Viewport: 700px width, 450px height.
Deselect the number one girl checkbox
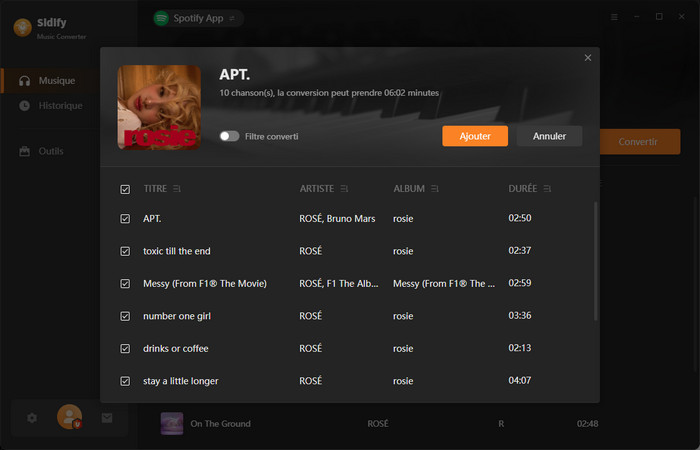click(x=125, y=316)
